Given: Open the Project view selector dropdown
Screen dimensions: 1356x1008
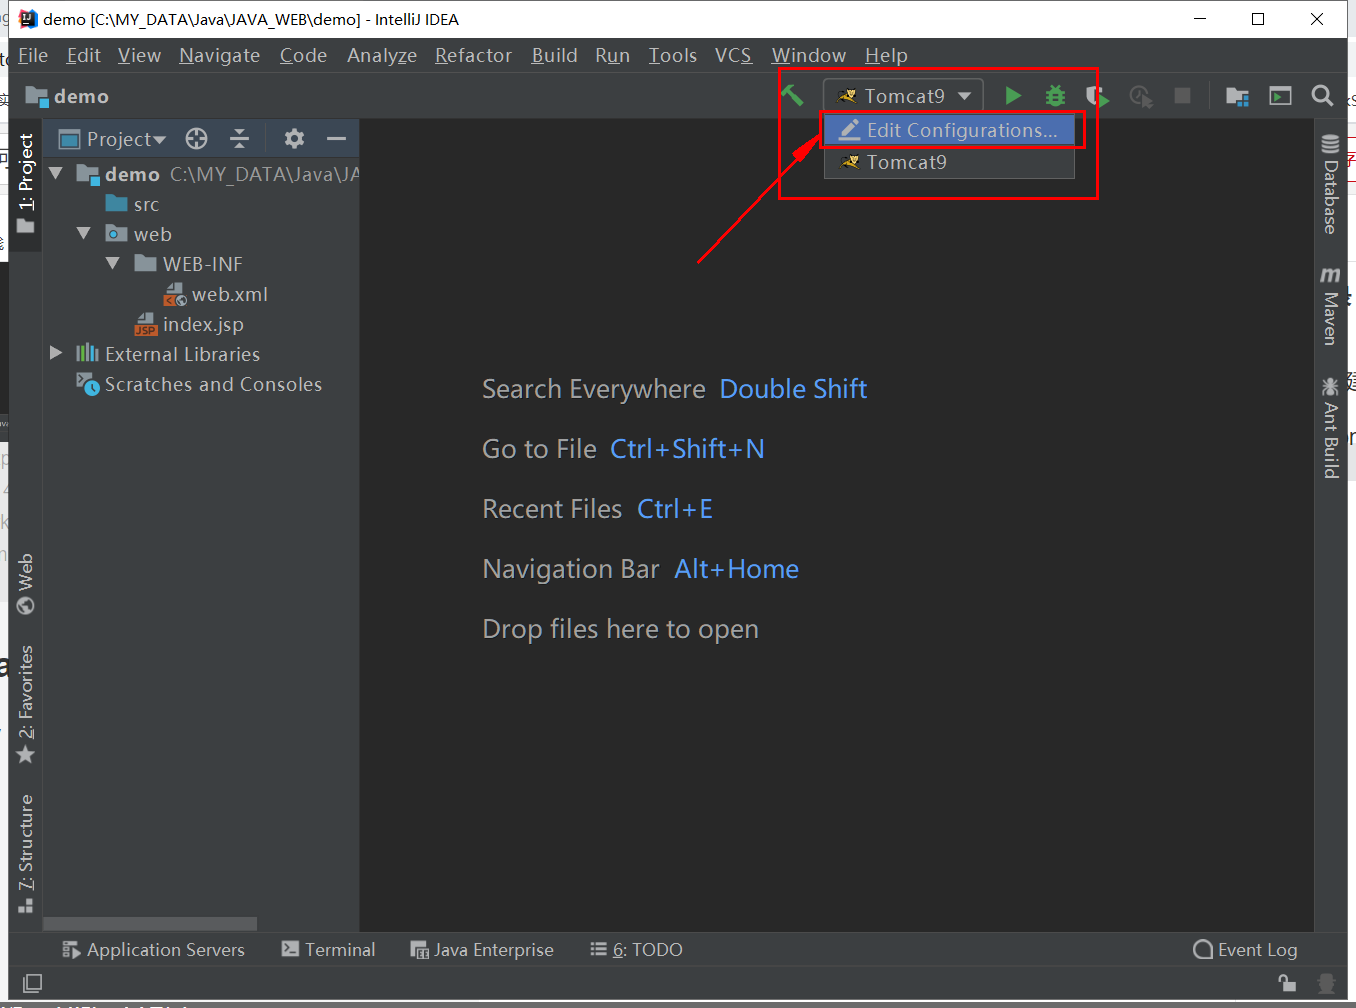Looking at the screenshot, I should (x=112, y=139).
